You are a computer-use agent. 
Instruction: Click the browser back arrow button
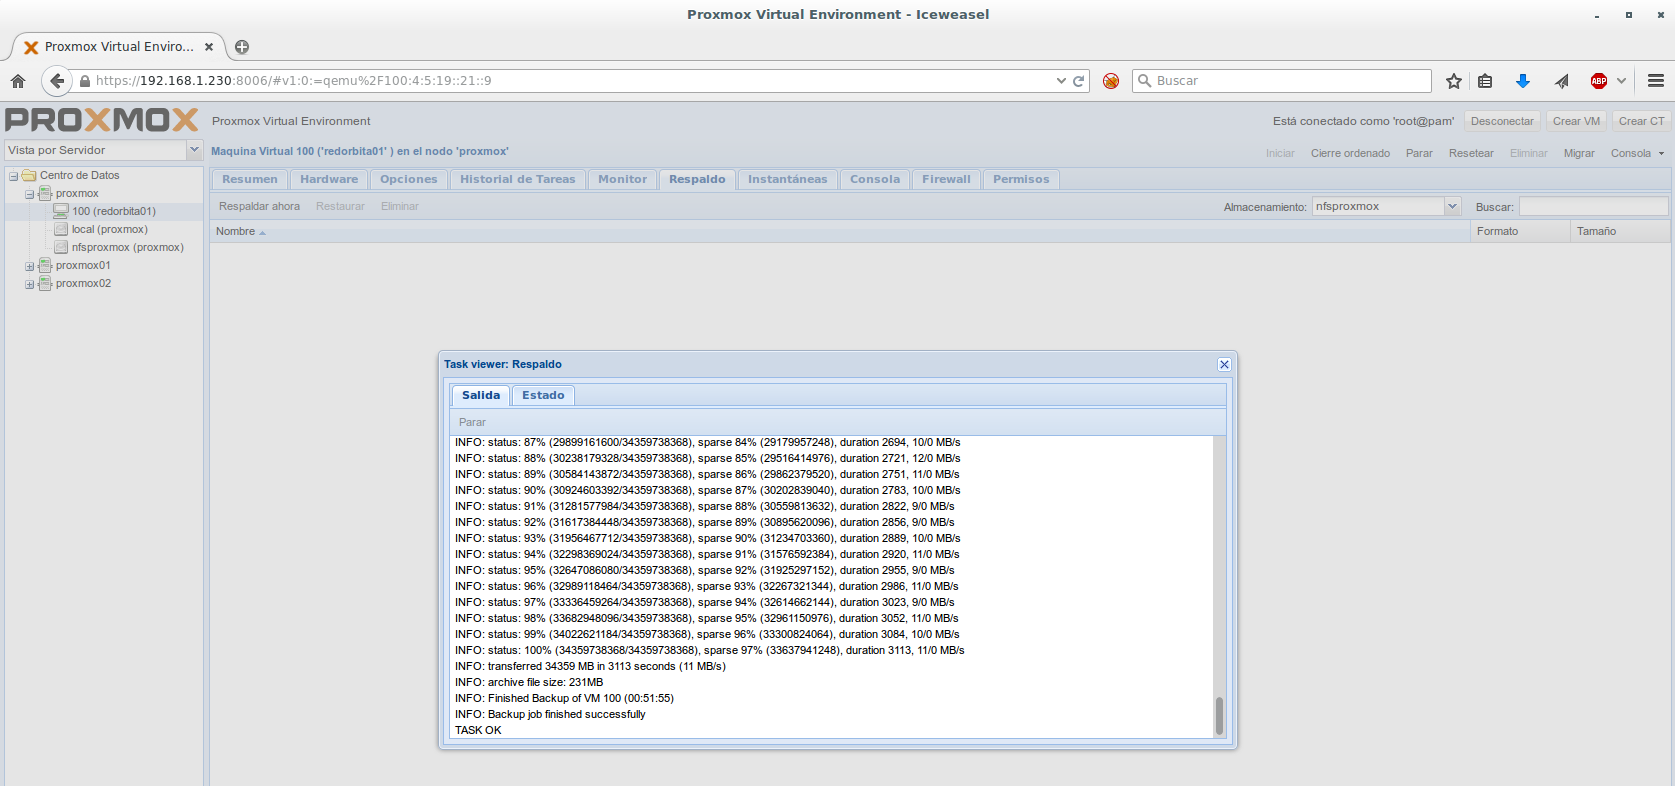pos(57,81)
